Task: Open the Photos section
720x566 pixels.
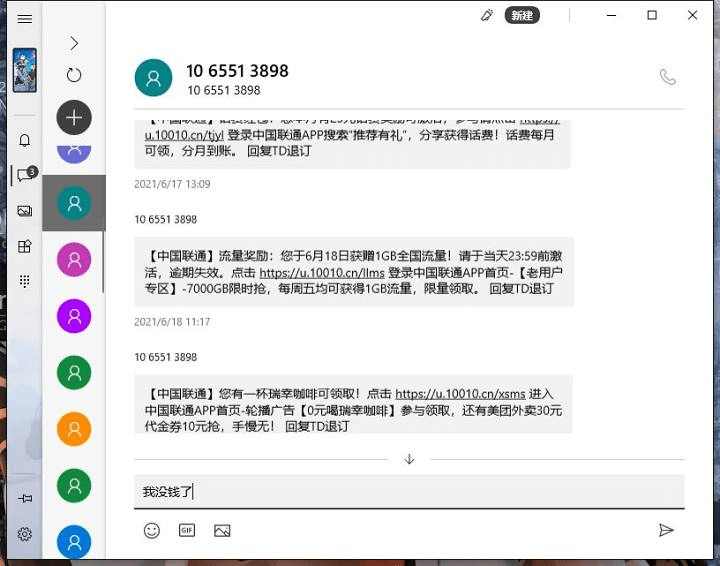Action: [25, 211]
